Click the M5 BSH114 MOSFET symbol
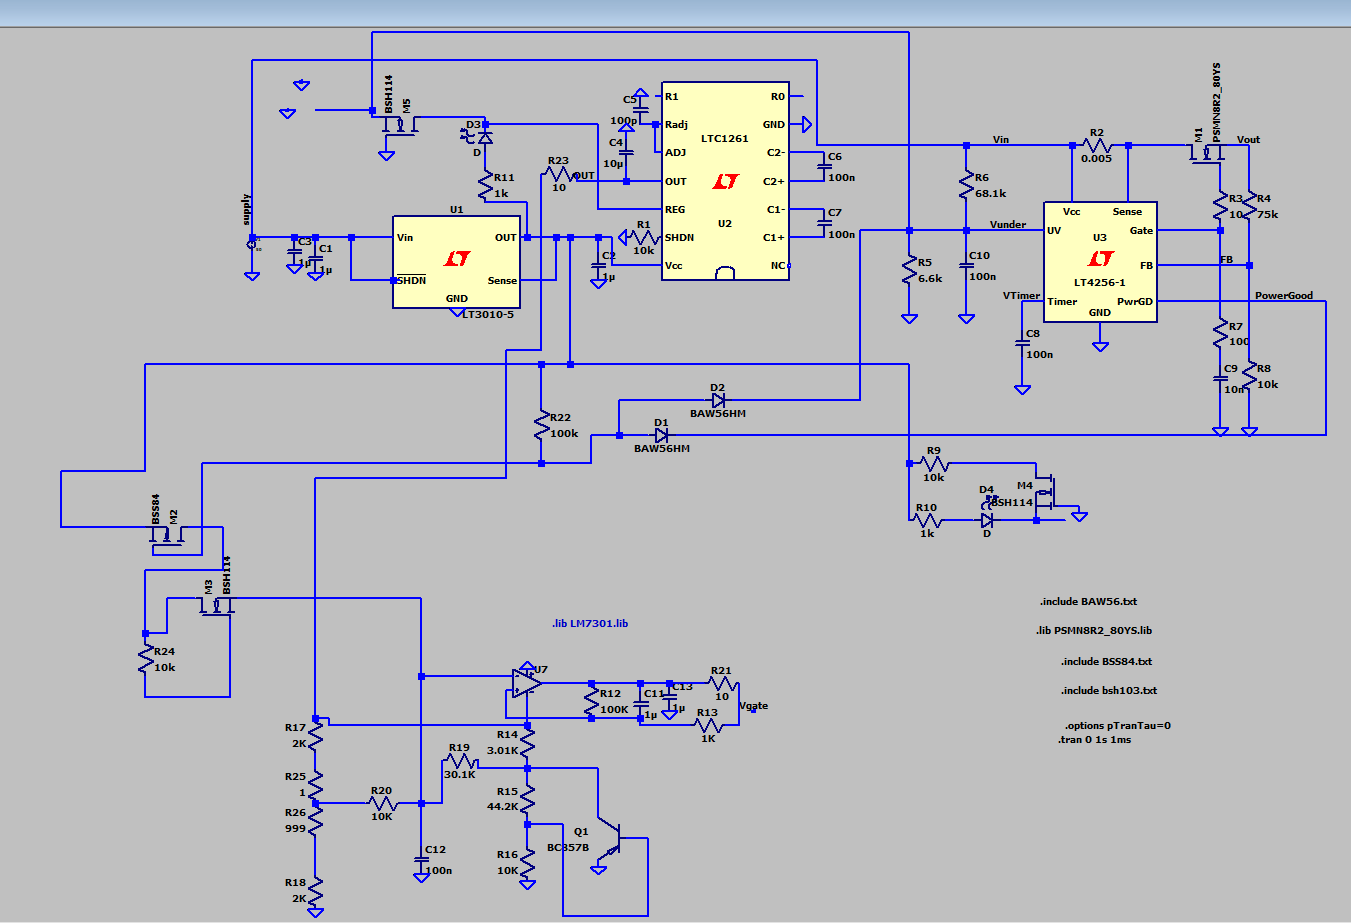Image resolution: width=1351 pixels, height=924 pixels. 400,126
